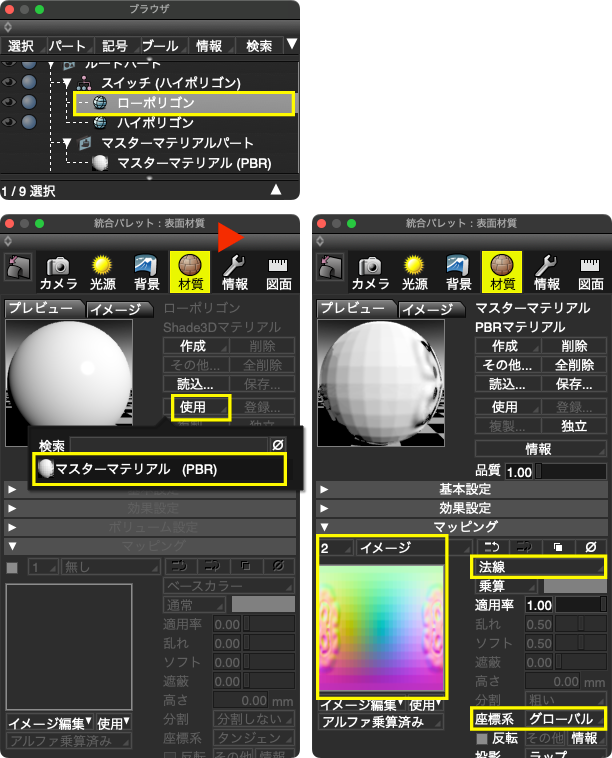Toggle eye visibility for High Polygon row
The height and width of the screenshot is (758, 612).
(10, 122)
